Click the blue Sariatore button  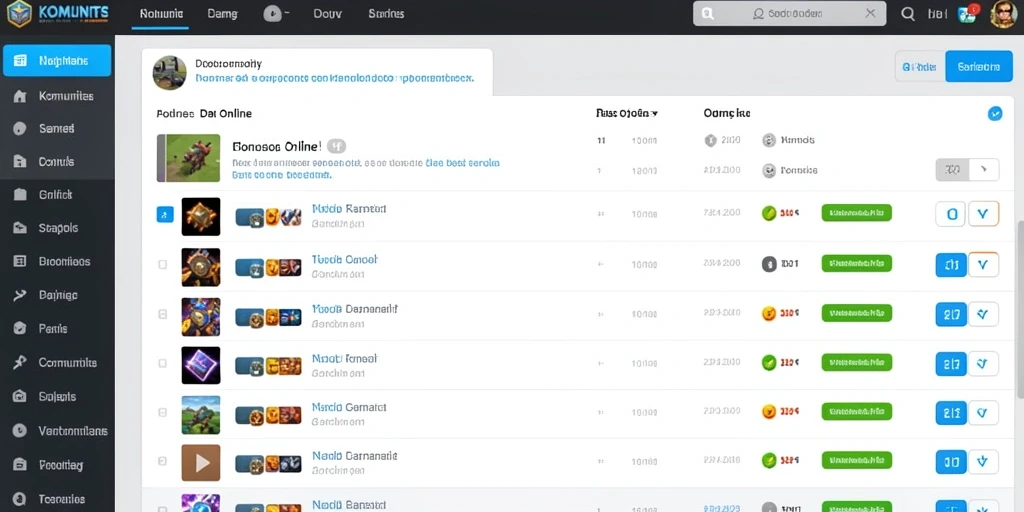[x=979, y=67]
